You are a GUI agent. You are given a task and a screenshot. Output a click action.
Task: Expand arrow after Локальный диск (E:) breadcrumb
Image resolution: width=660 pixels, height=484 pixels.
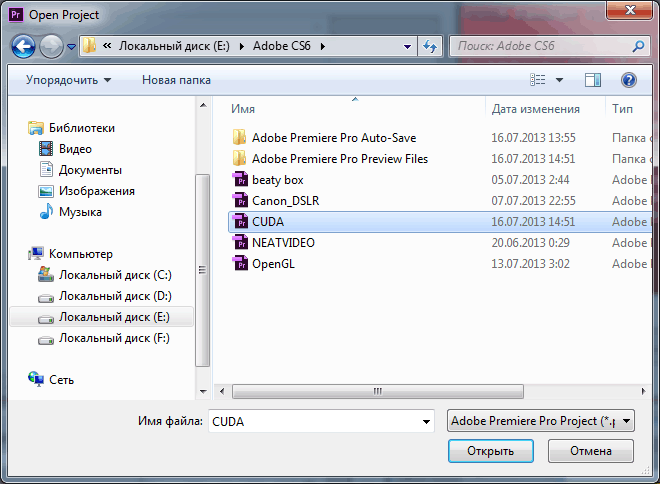coord(242,46)
